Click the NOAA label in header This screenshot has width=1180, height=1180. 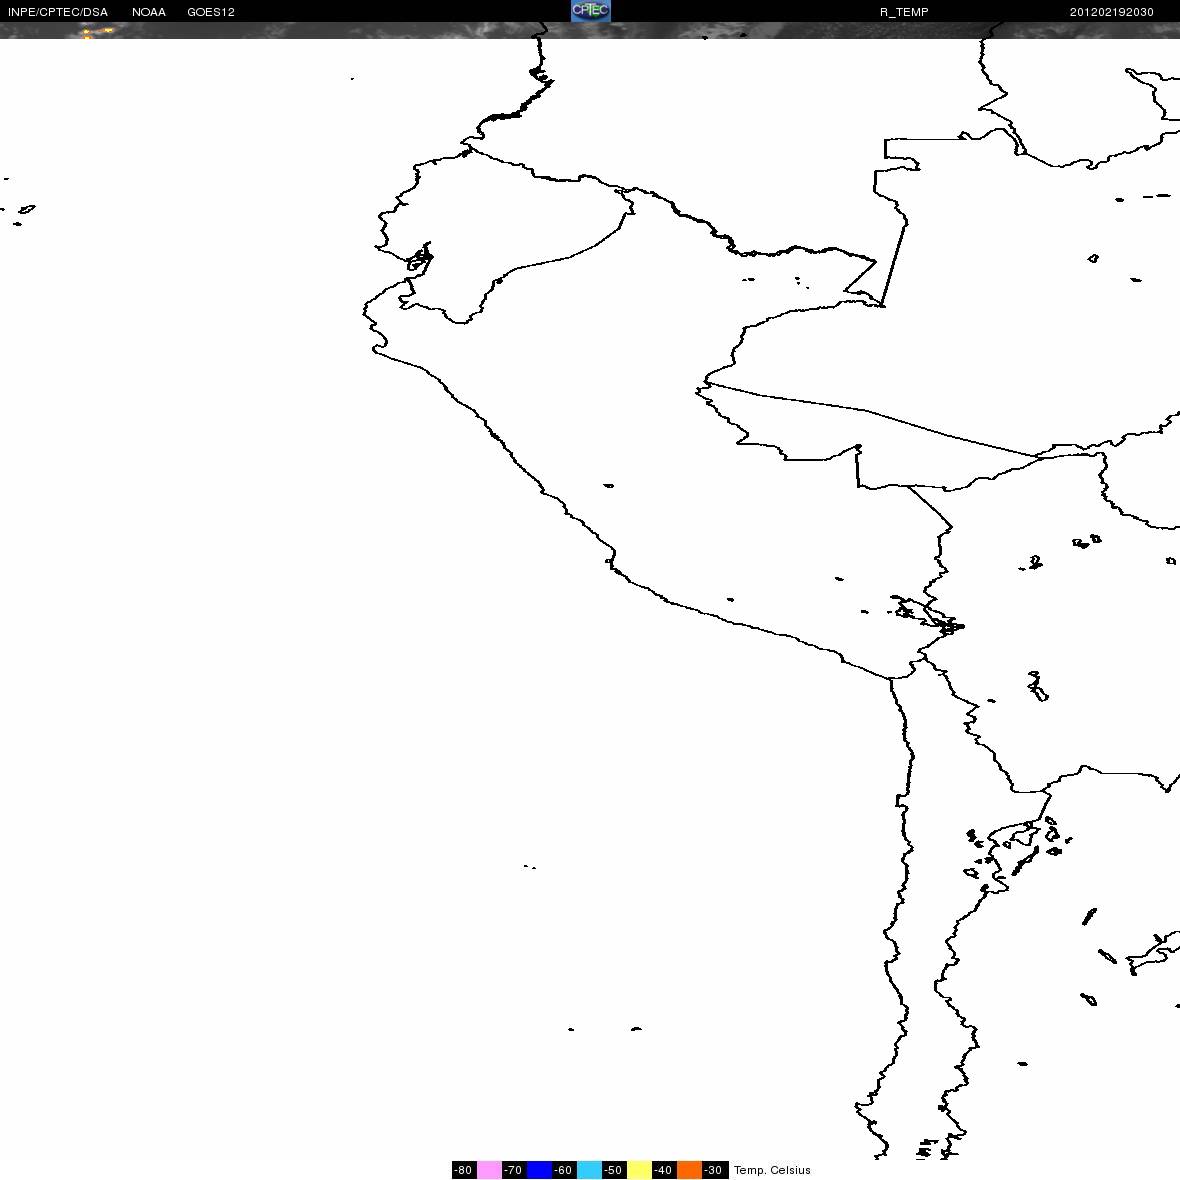click(148, 12)
